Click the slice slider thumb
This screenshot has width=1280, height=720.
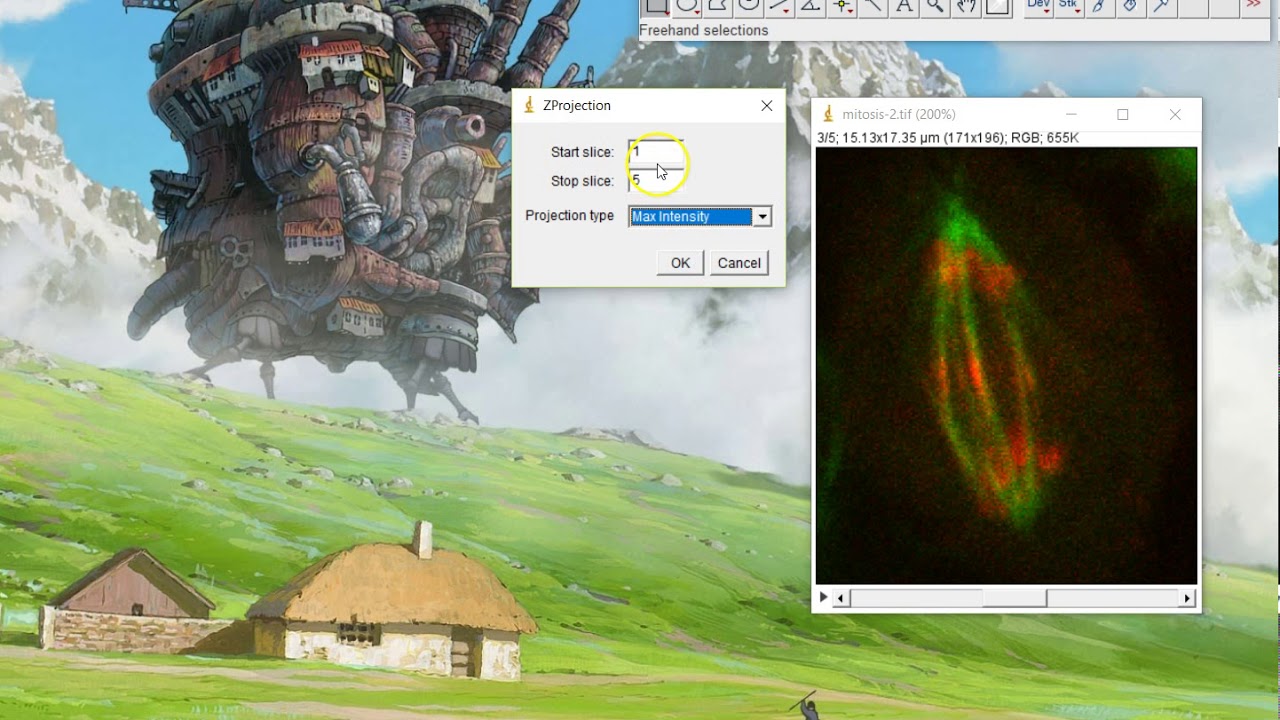pos(1014,598)
